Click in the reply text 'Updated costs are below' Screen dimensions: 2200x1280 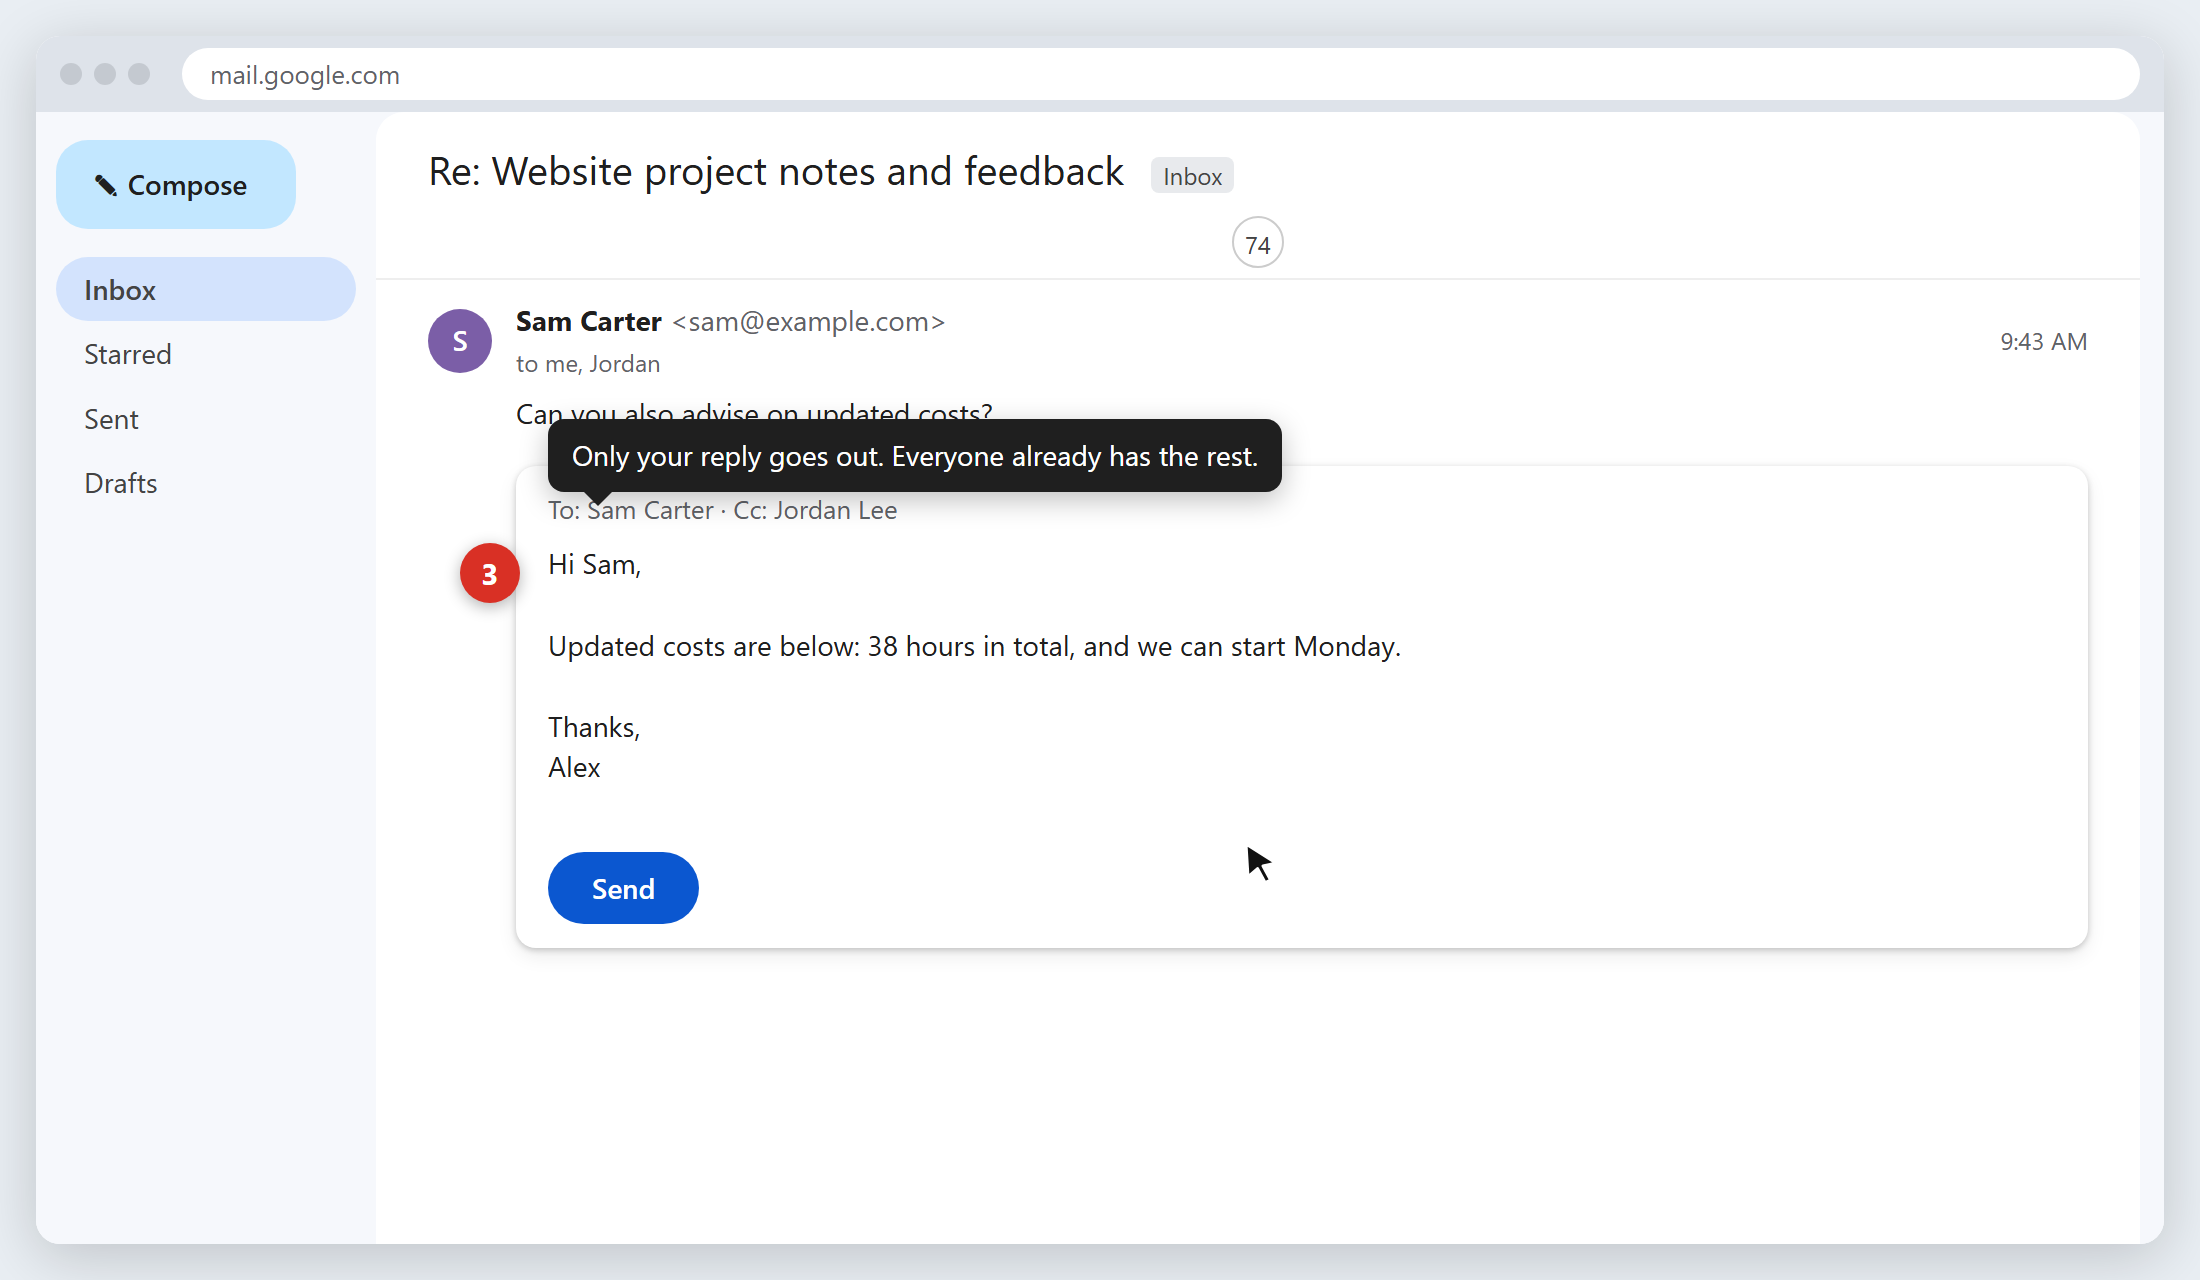(704, 647)
